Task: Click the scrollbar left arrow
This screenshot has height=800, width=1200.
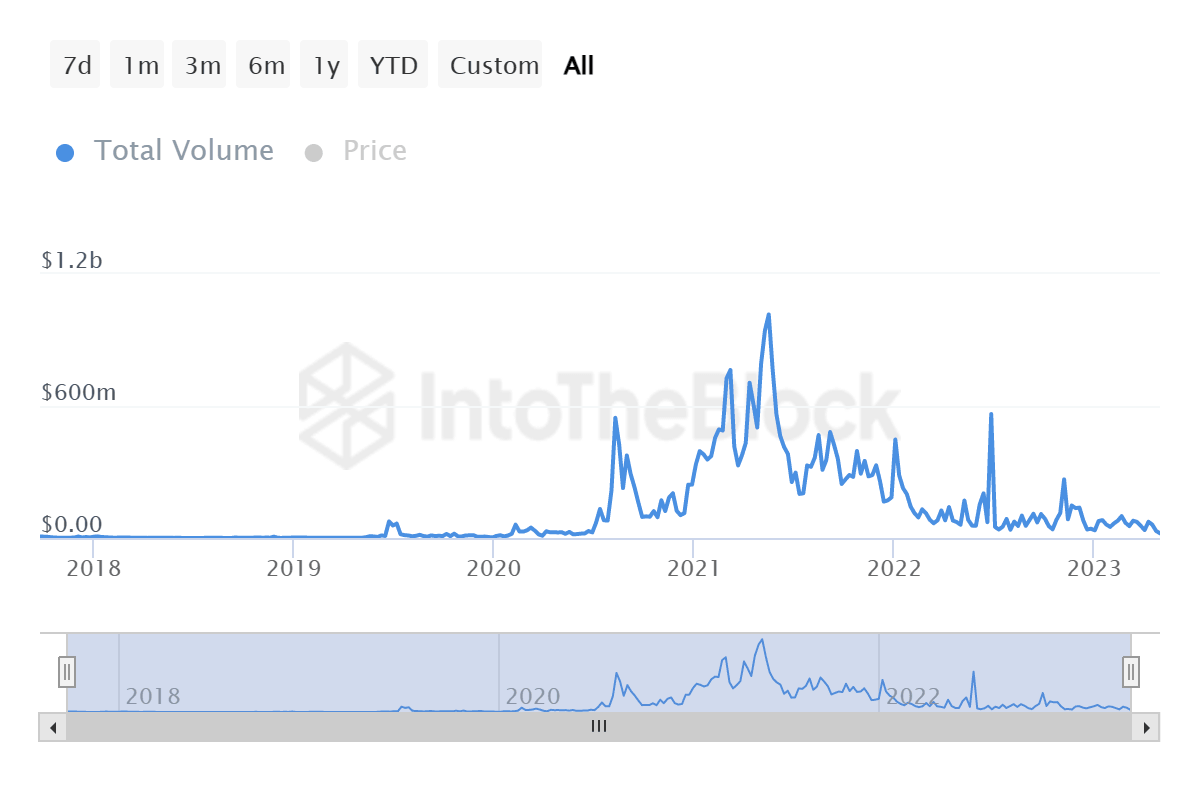Action: tap(51, 727)
